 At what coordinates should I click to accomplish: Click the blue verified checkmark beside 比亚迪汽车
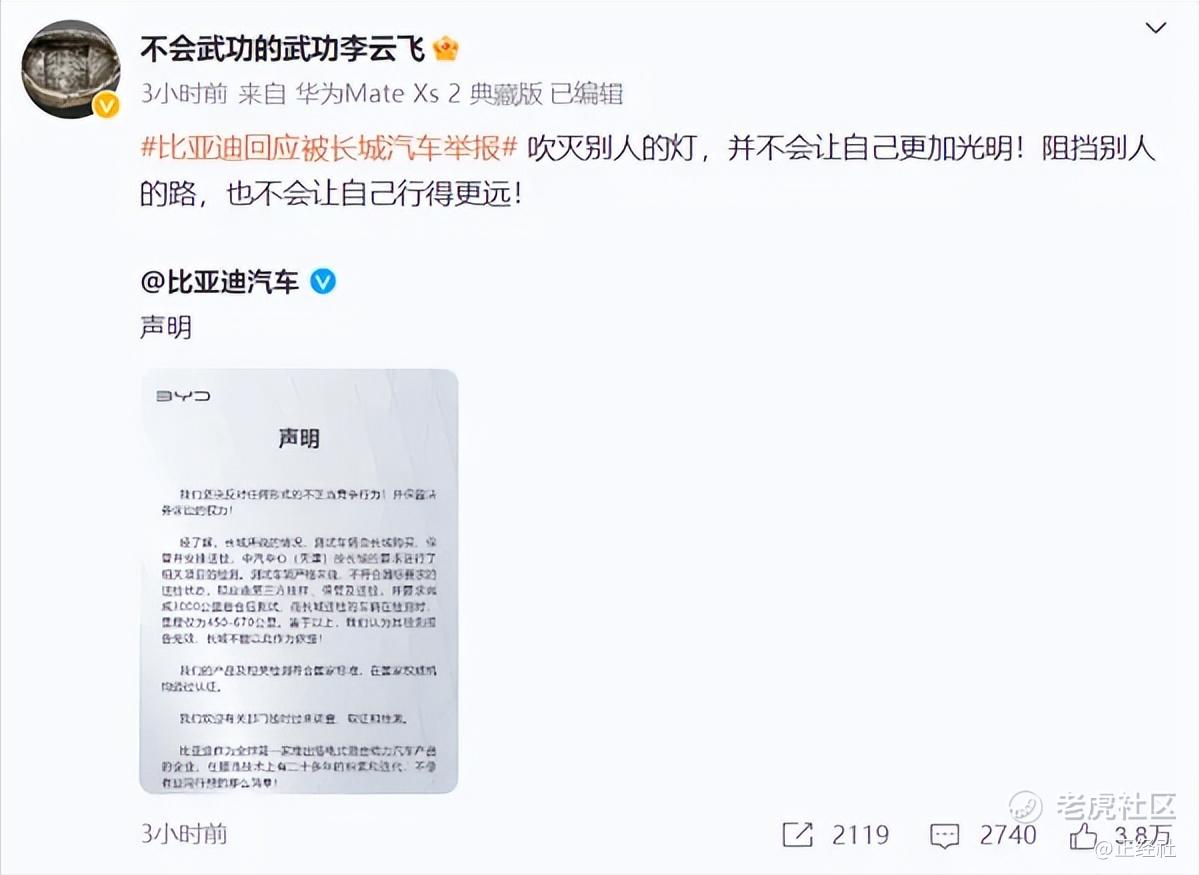click(x=323, y=282)
